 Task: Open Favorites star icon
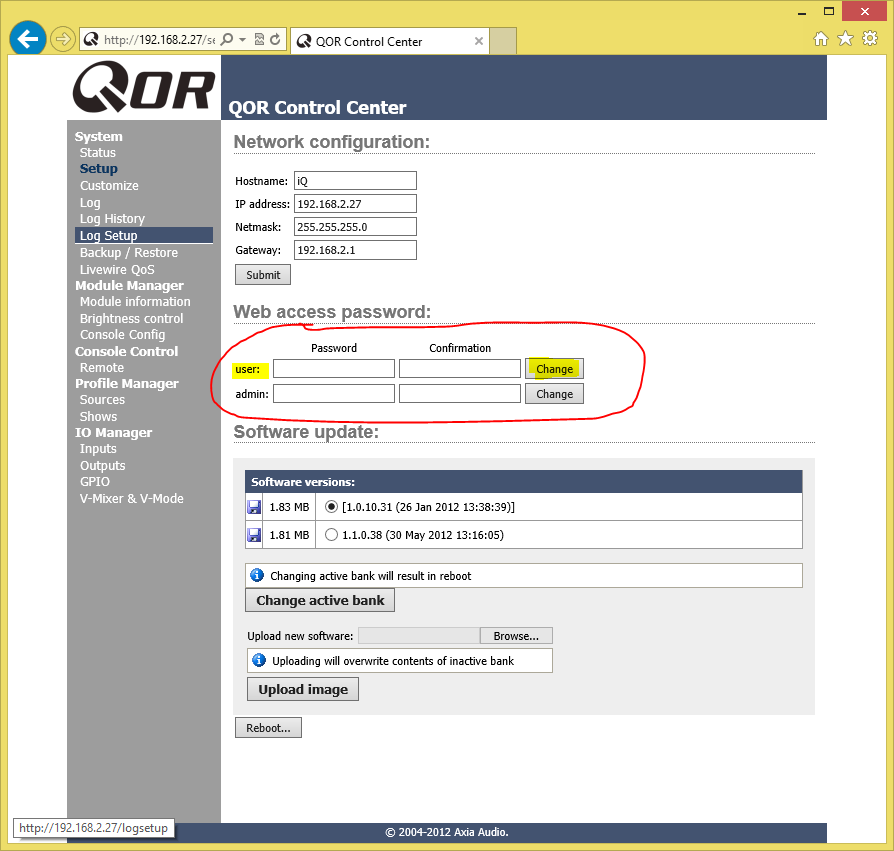pyautogui.click(x=845, y=39)
